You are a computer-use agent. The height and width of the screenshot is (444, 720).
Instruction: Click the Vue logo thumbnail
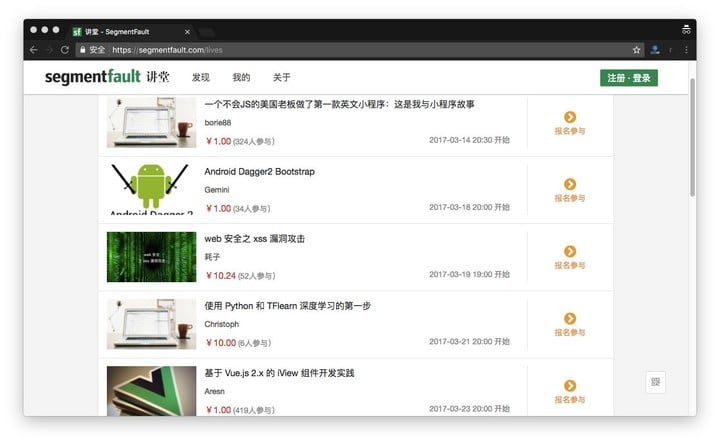pyautogui.click(x=152, y=391)
